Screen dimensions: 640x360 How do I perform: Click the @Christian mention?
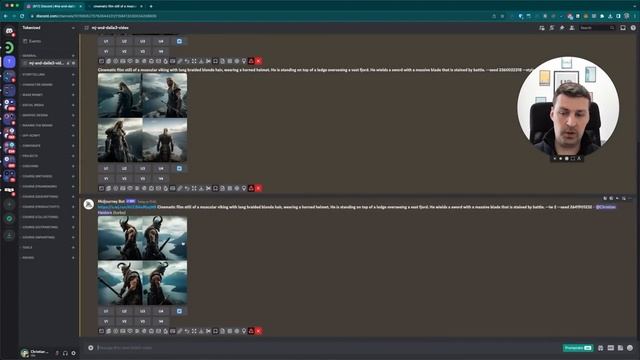pyautogui.click(x=606, y=207)
